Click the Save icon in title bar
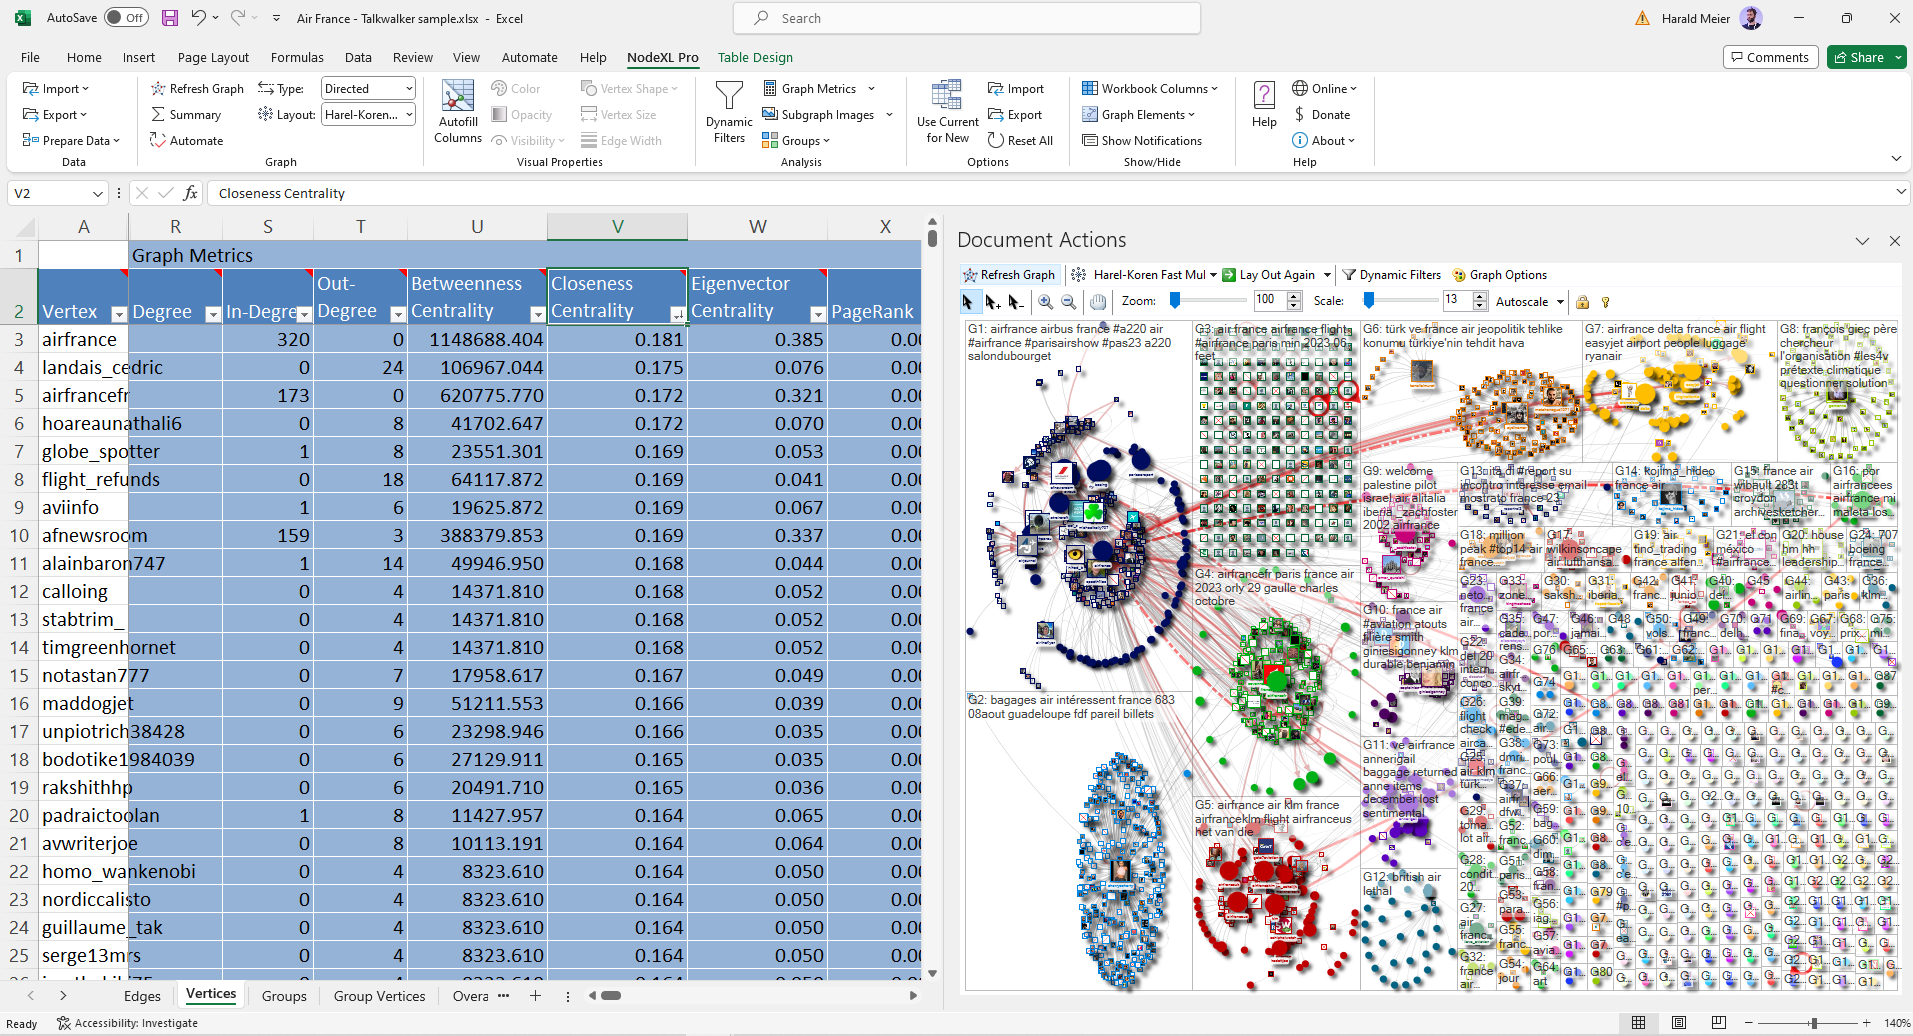 170,18
